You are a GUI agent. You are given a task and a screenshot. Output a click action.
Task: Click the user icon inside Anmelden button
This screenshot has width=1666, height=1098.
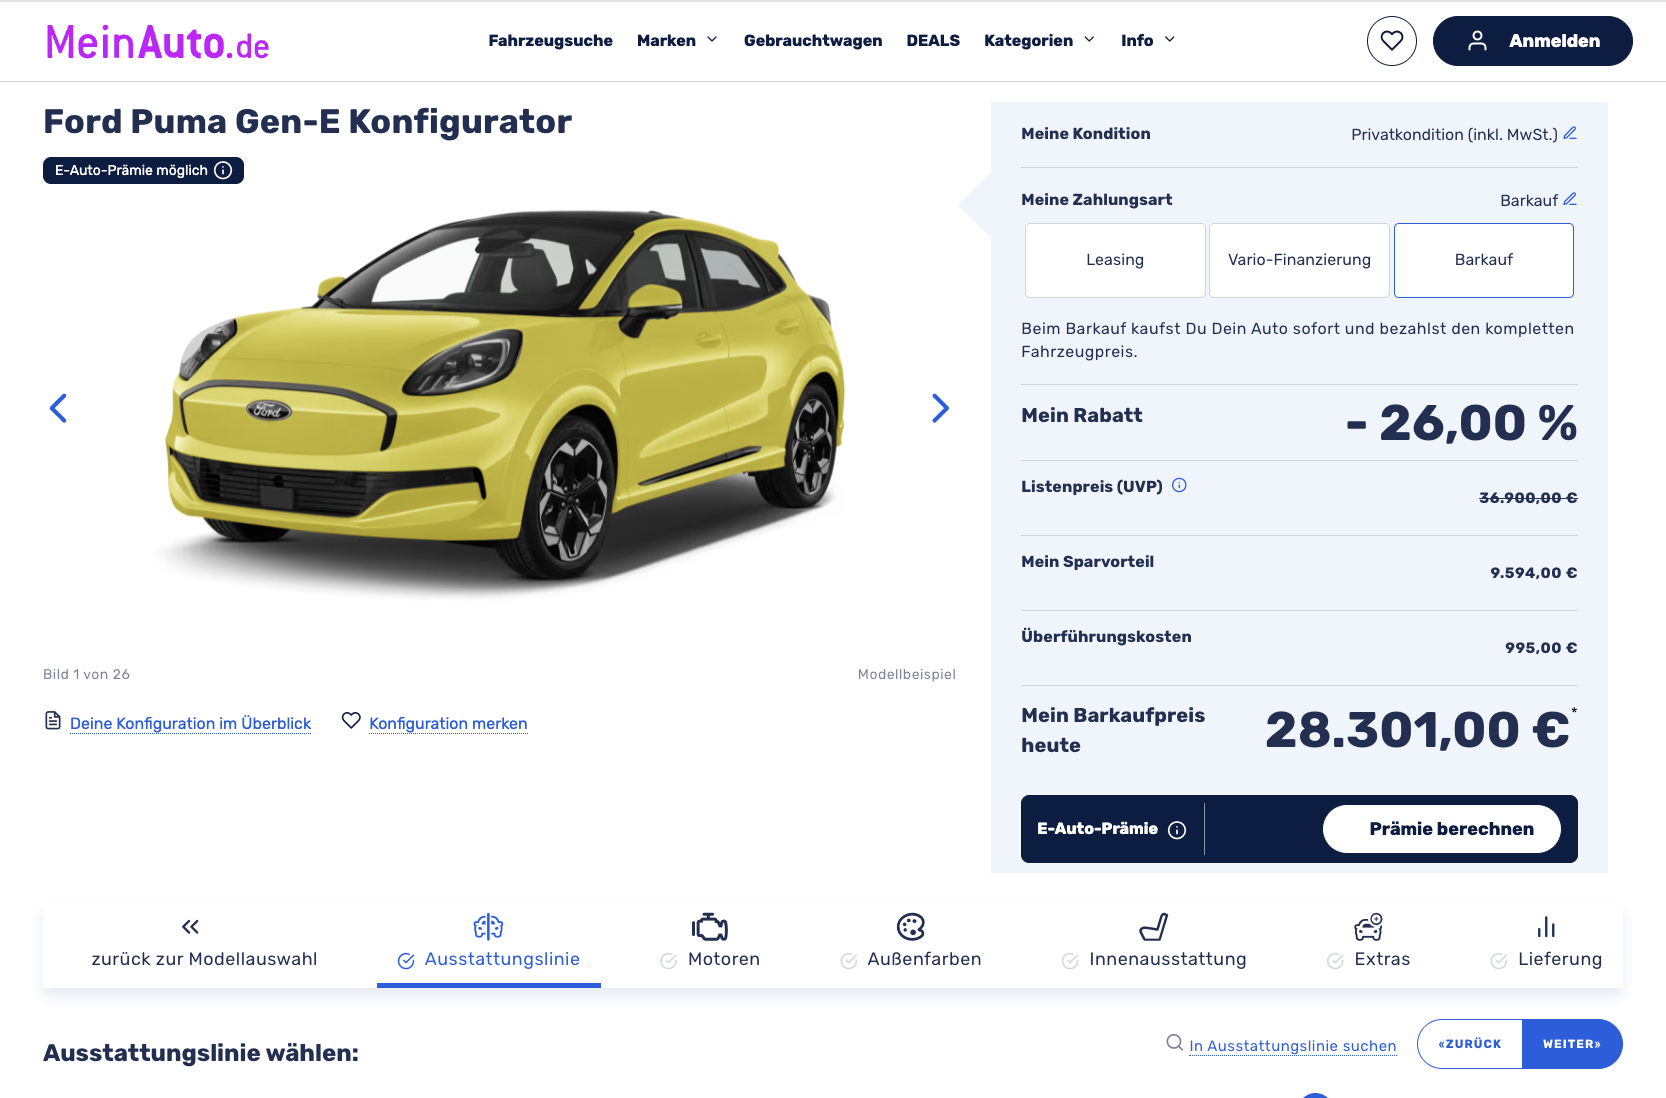tap(1477, 41)
